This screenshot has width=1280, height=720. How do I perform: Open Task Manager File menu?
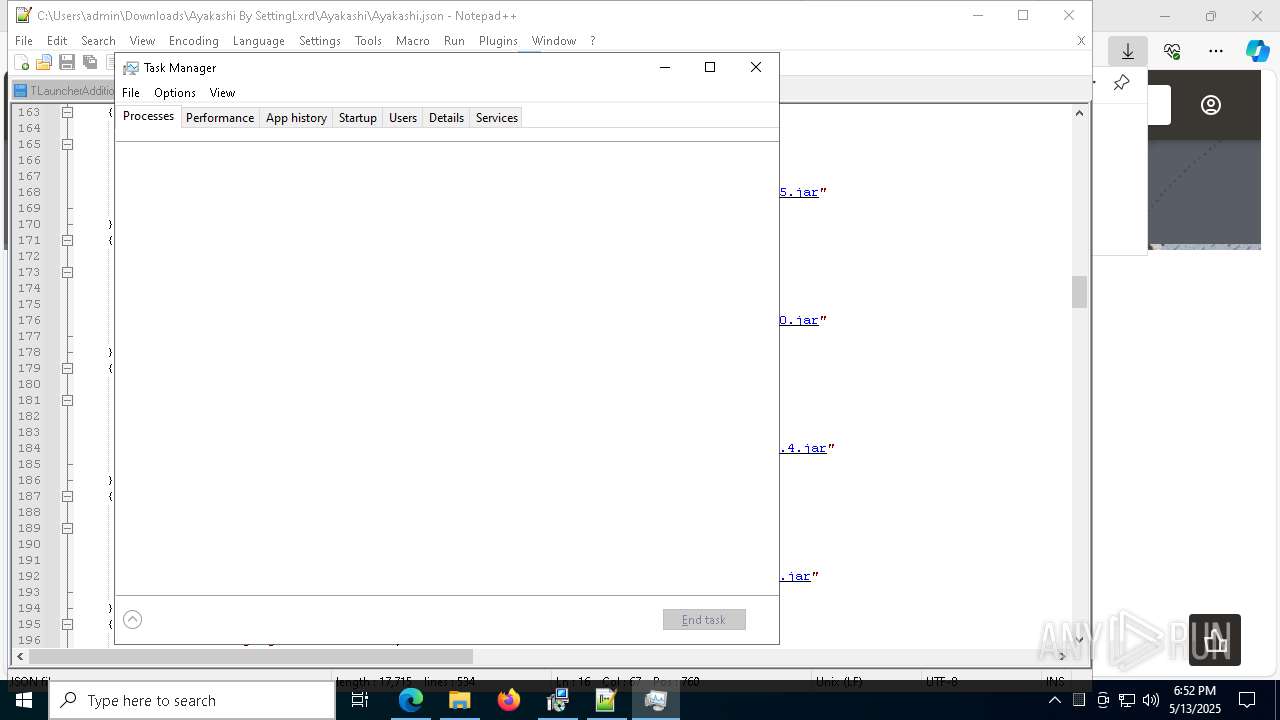(x=131, y=93)
